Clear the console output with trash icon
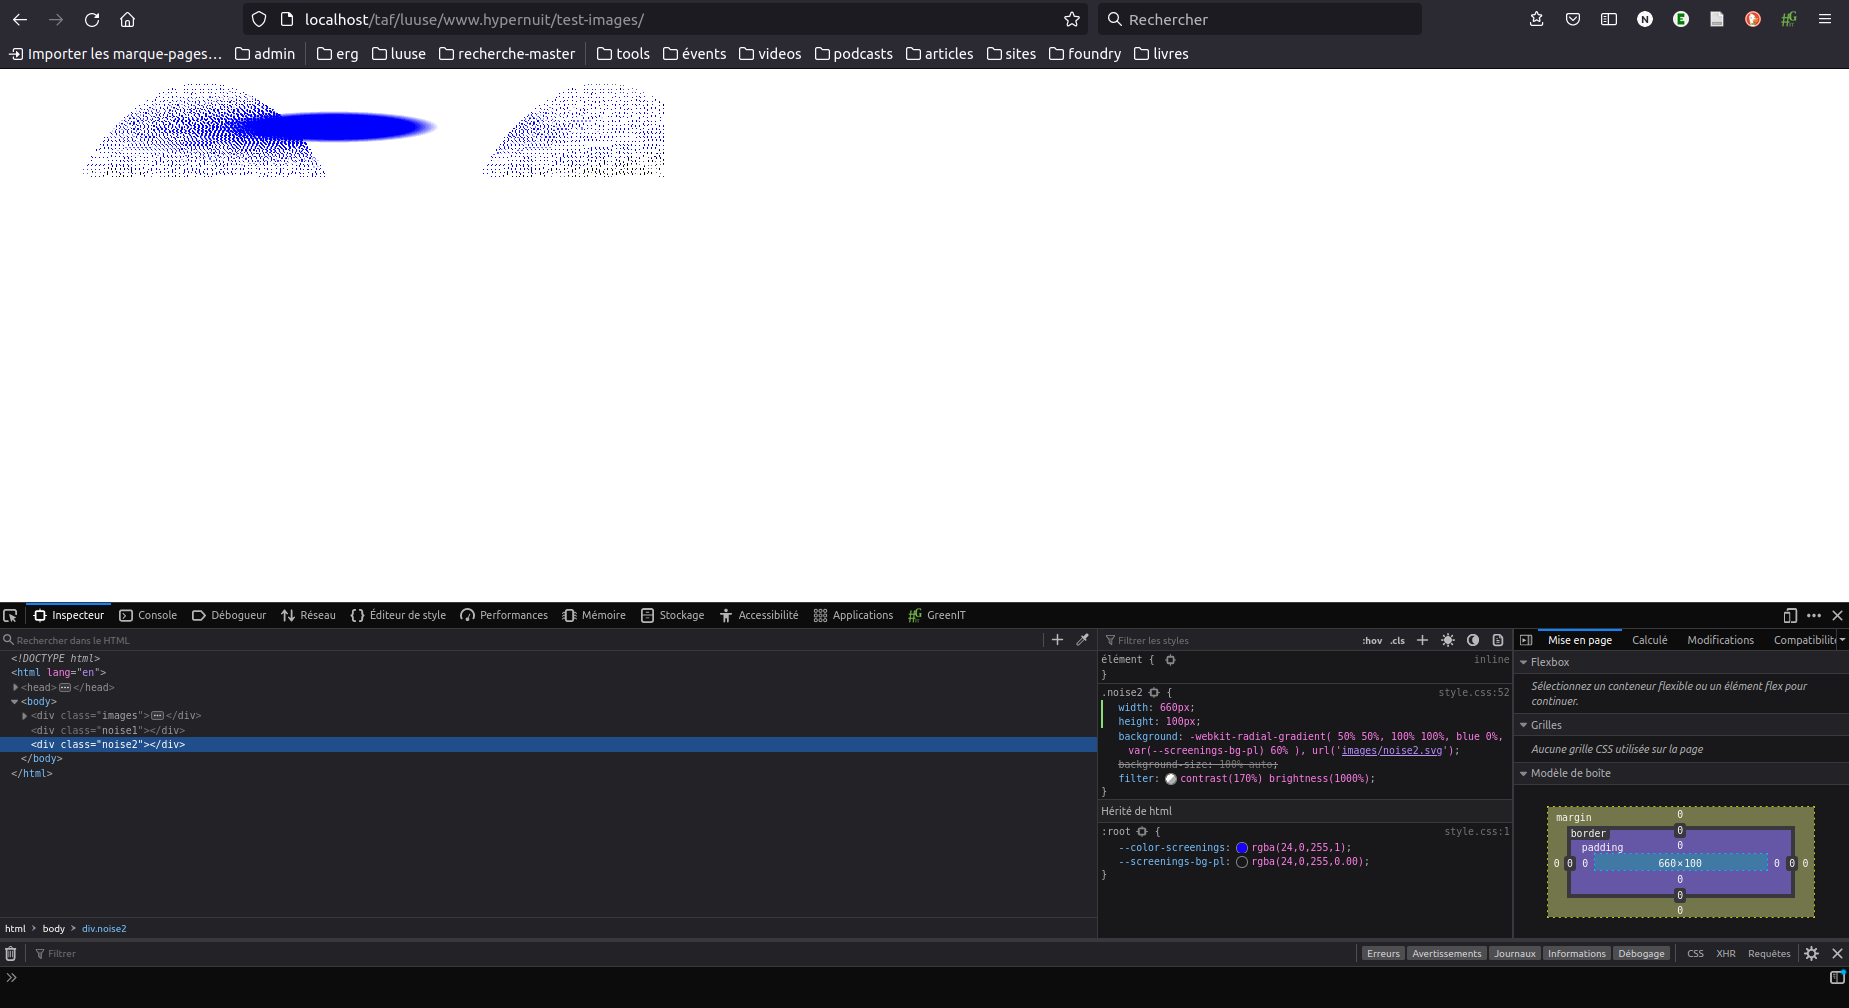This screenshot has height=1008, width=1849. coord(11,954)
